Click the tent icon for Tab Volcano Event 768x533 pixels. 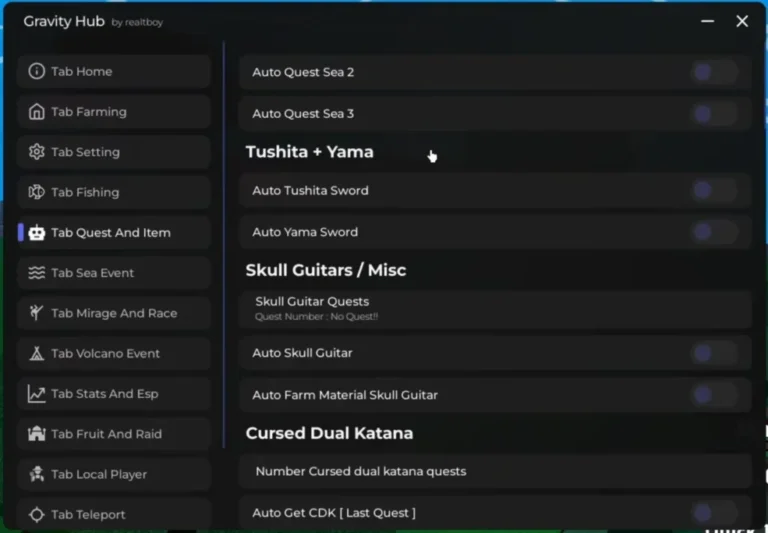[36, 353]
